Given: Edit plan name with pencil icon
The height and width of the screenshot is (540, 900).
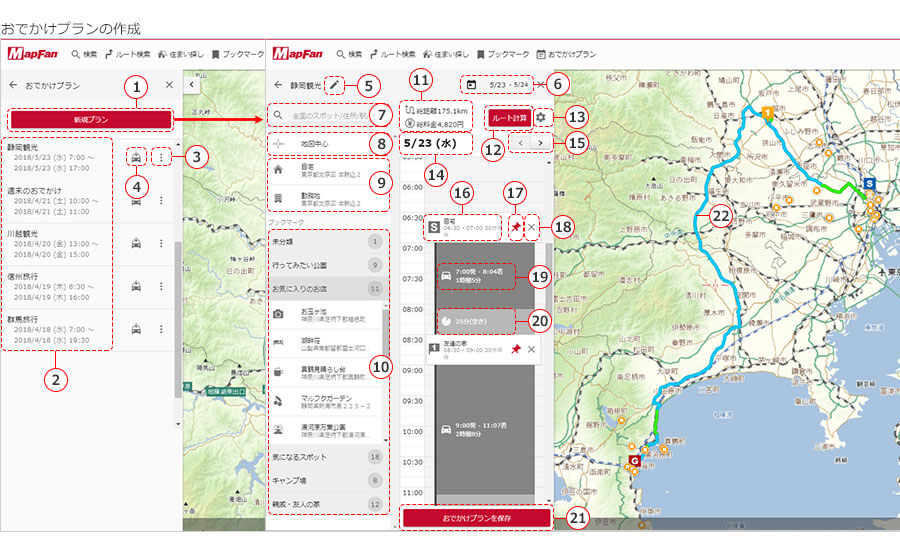Looking at the screenshot, I should pyautogui.click(x=334, y=85).
